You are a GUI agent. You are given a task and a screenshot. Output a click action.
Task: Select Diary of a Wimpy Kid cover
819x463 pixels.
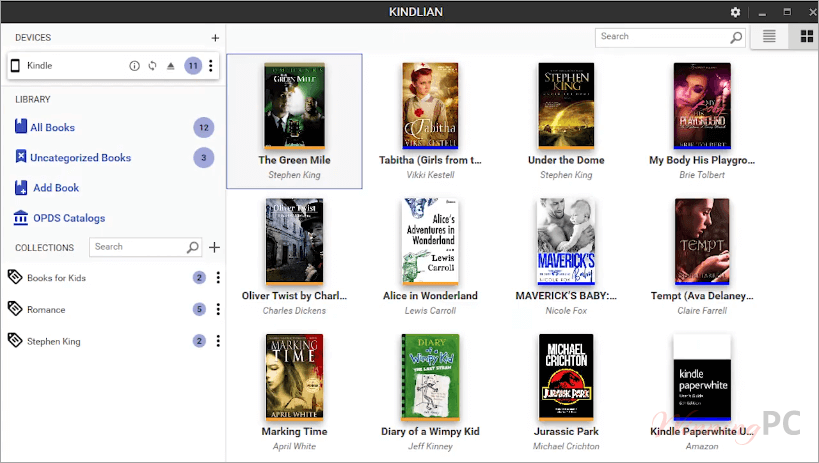tap(430, 377)
